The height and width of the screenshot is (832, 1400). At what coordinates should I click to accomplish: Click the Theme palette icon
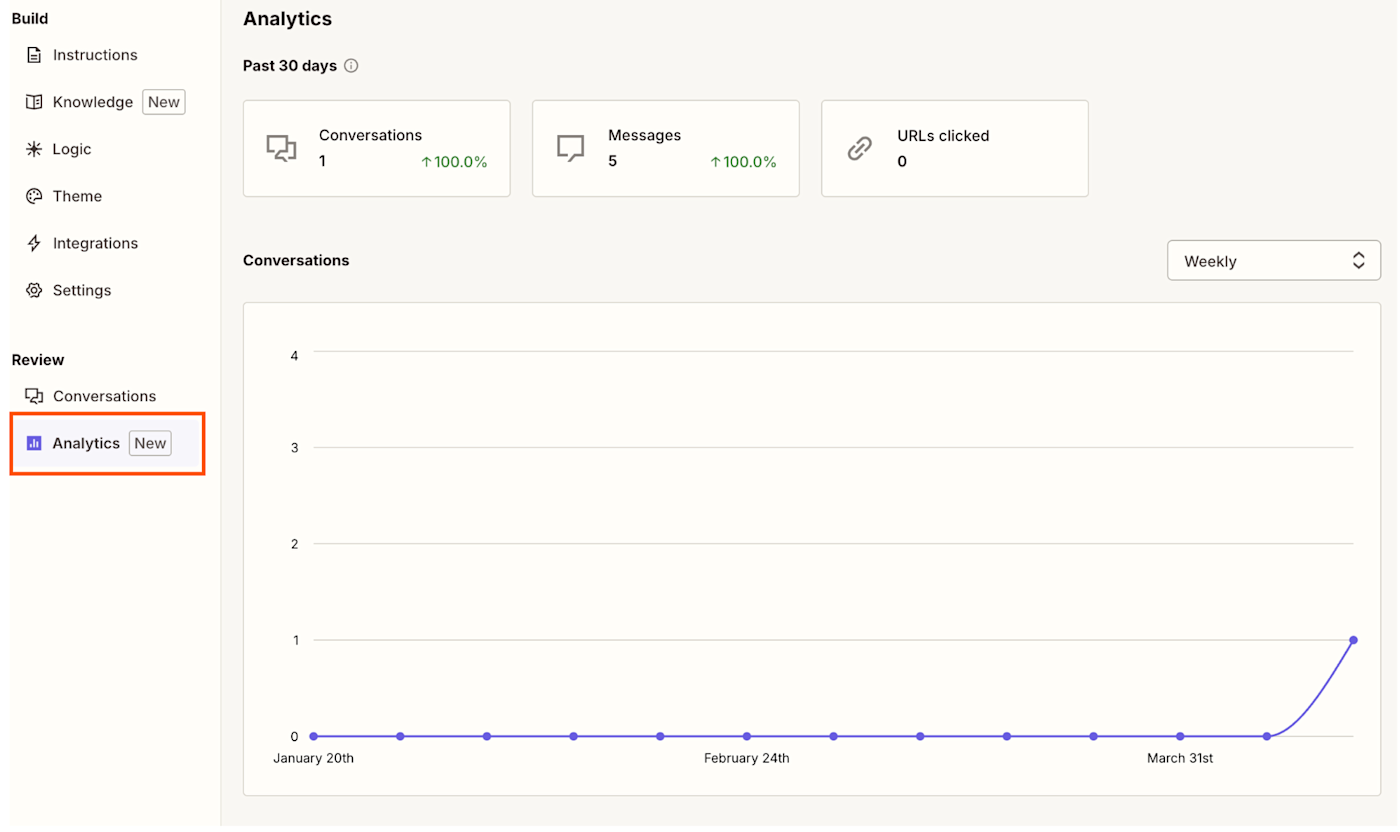click(34, 196)
